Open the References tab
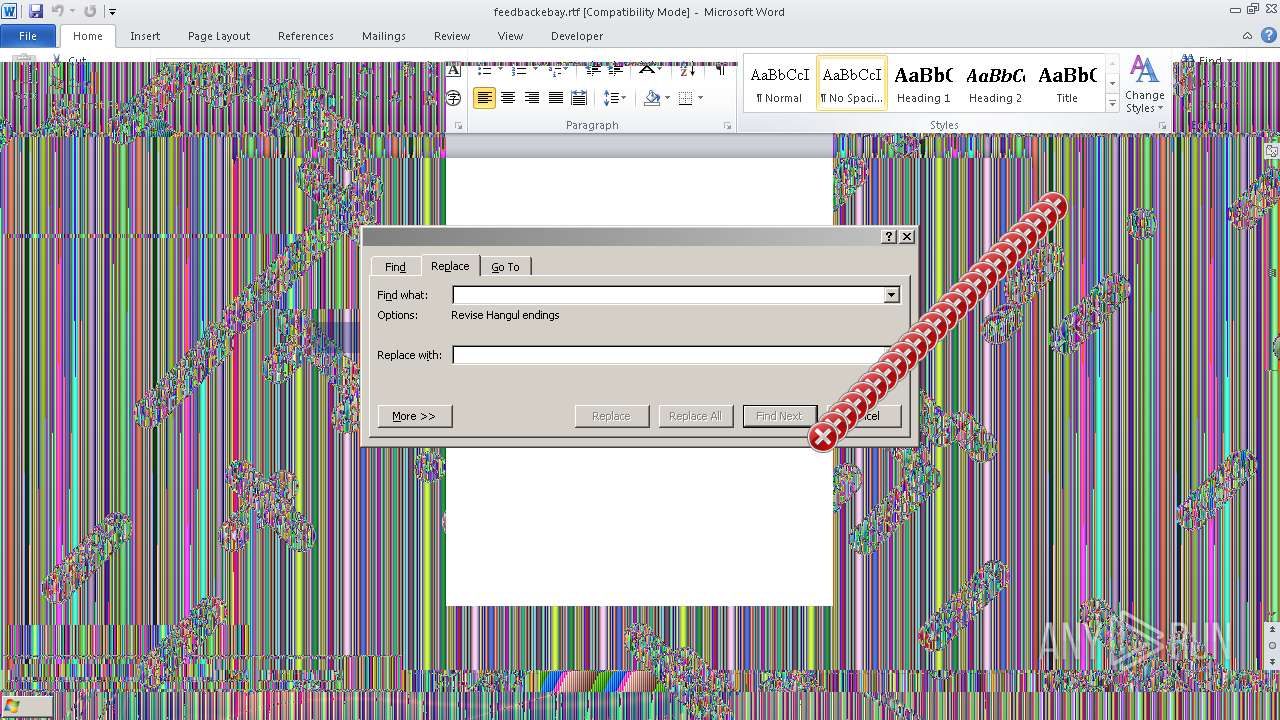The width and height of the screenshot is (1280, 720). [306, 36]
